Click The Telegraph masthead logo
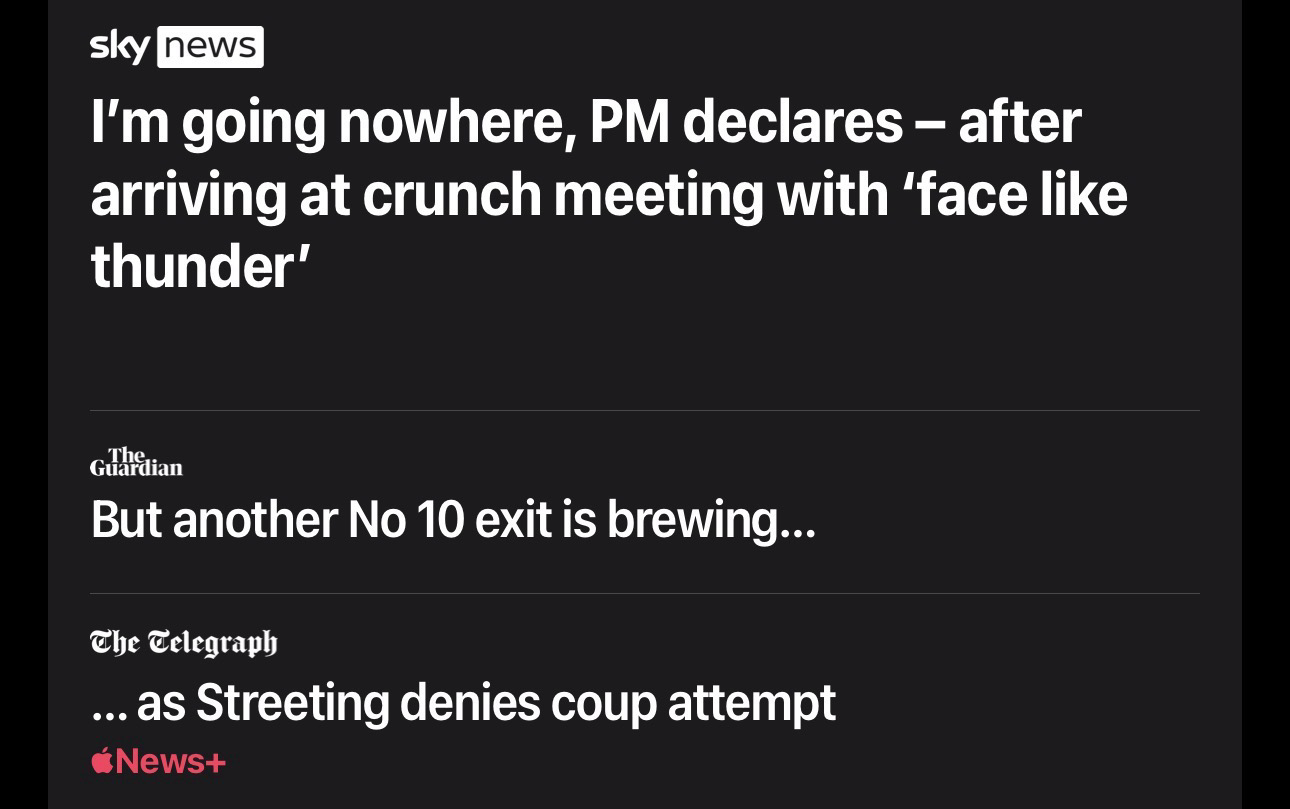The width and height of the screenshot is (1290, 809). tap(183, 642)
